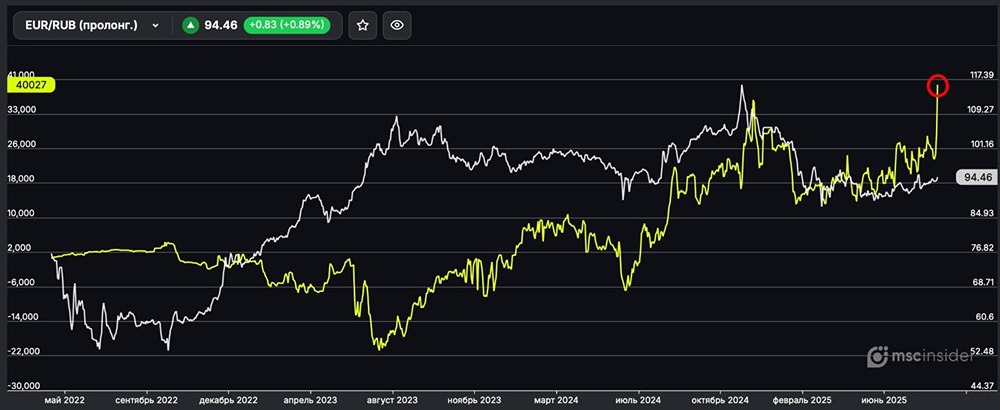Click the апрель 2023 date label
Image resolution: width=1000 pixels, height=410 pixels.
(x=311, y=400)
